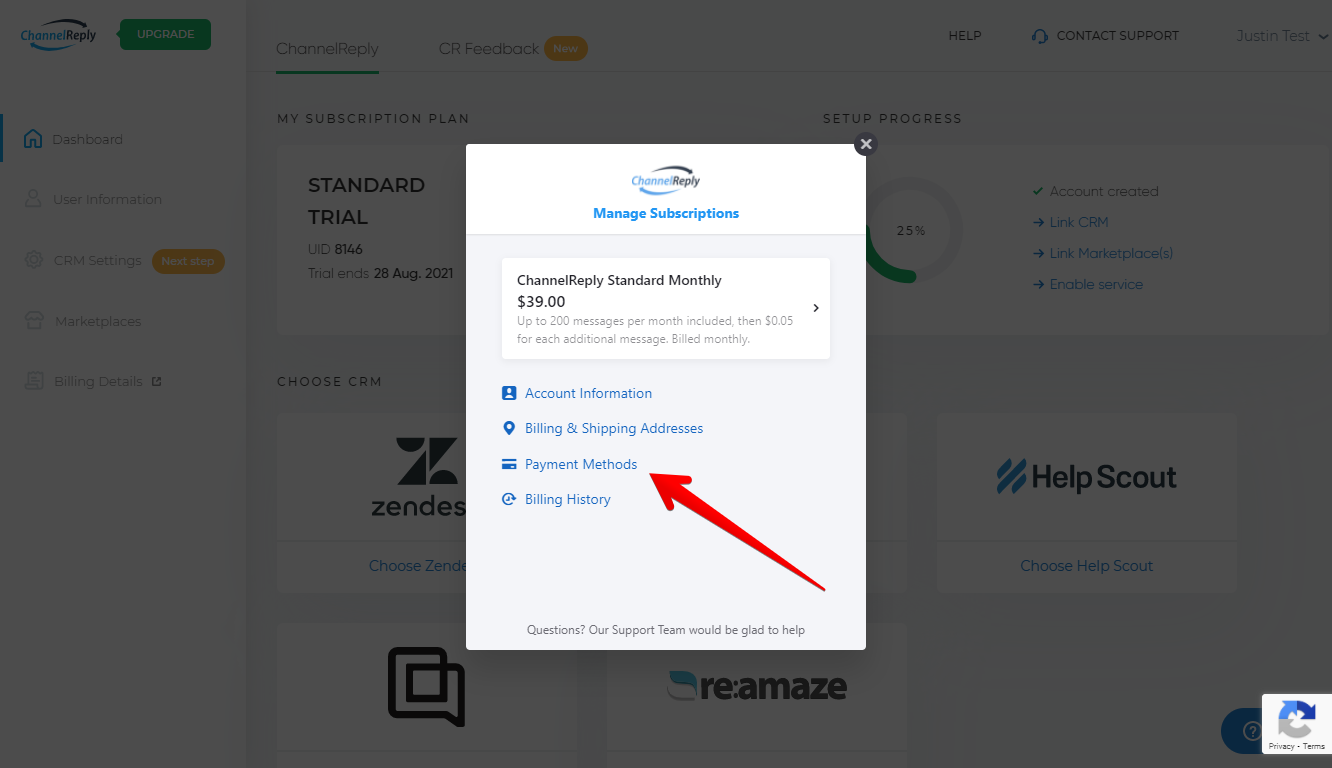This screenshot has width=1332, height=768.
Task: Click the Contact Support headset icon
Action: coord(1040,36)
